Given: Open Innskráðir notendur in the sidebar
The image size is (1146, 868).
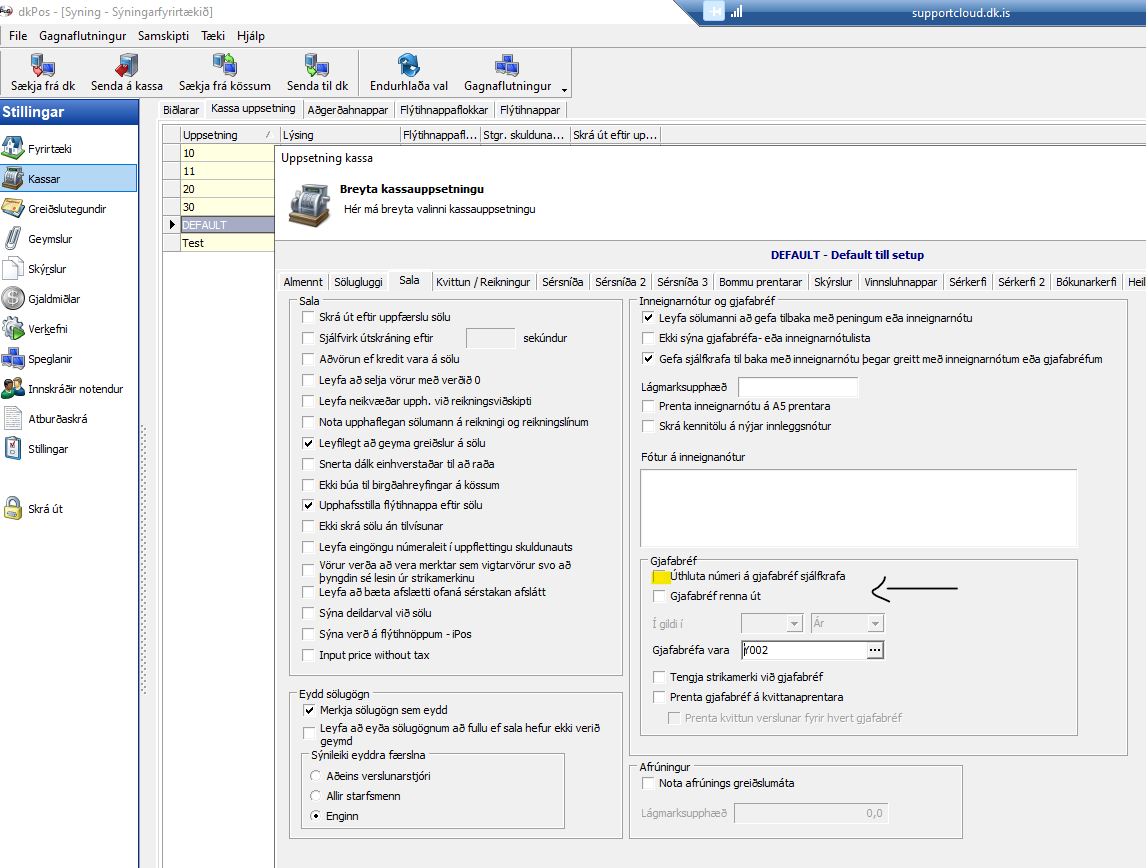Looking at the screenshot, I should click(75, 389).
